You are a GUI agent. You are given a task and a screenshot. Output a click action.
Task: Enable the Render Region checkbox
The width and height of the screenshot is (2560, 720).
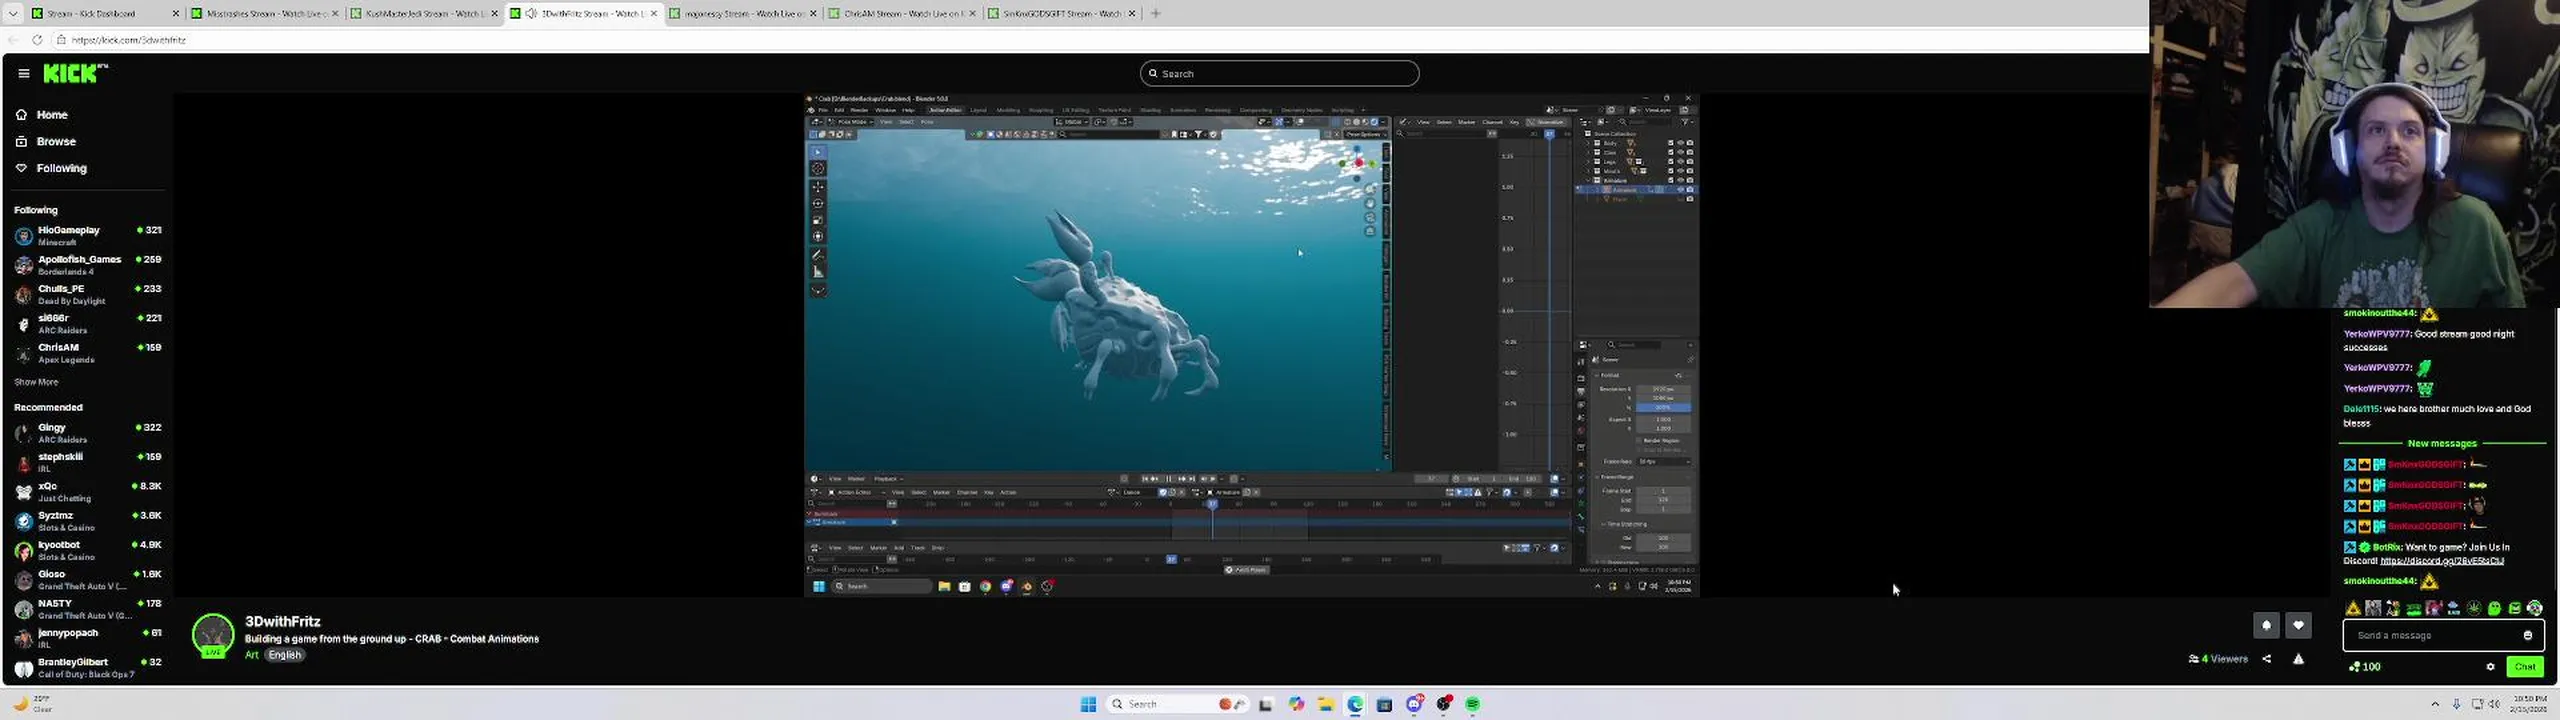(x=1638, y=441)
